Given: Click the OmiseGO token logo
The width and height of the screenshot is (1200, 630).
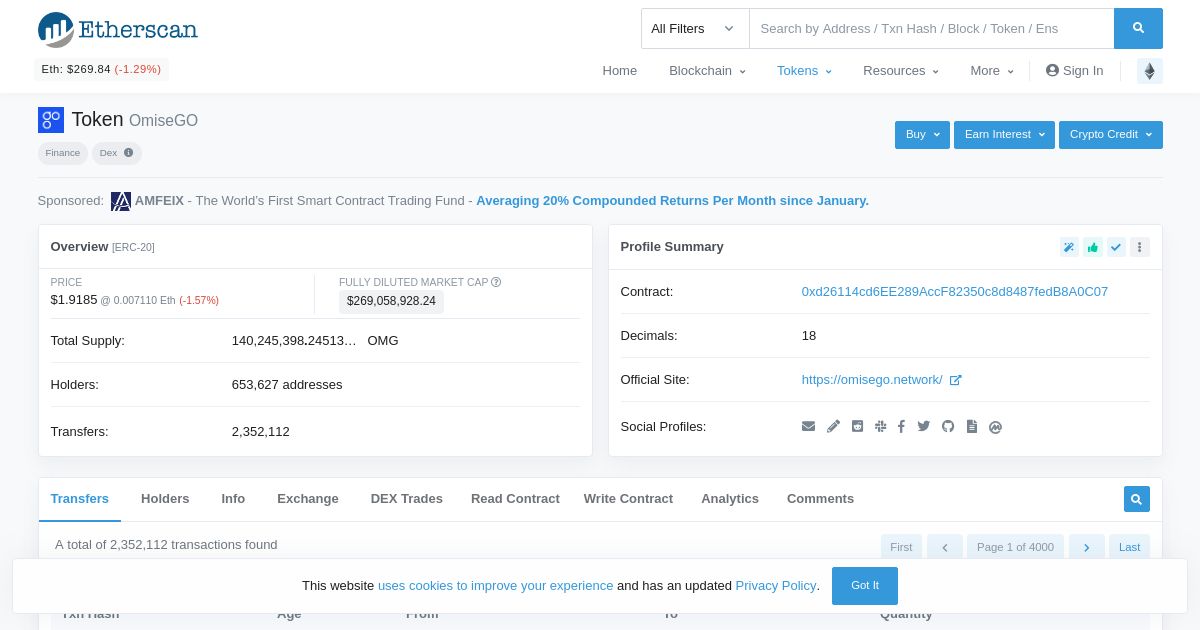Looking at the screenshot, I should [51, 120].
